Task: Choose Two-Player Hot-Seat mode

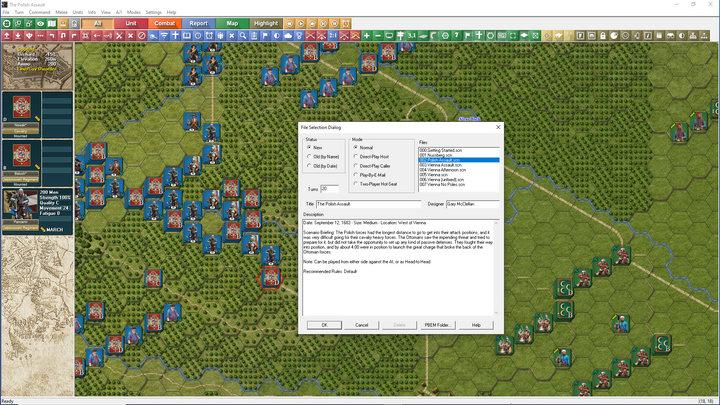Action: tap(355, 184)
